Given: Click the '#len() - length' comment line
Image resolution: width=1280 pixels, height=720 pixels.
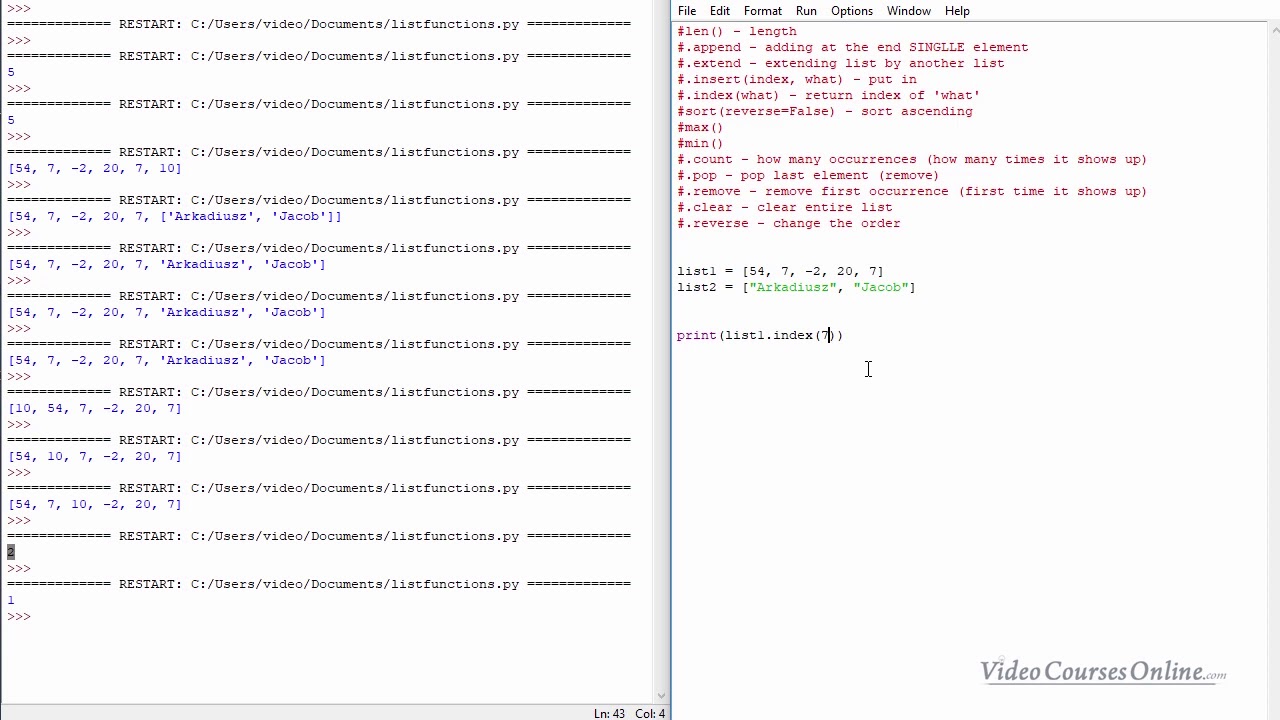Looking at the screenshot, I should point(737,31).
